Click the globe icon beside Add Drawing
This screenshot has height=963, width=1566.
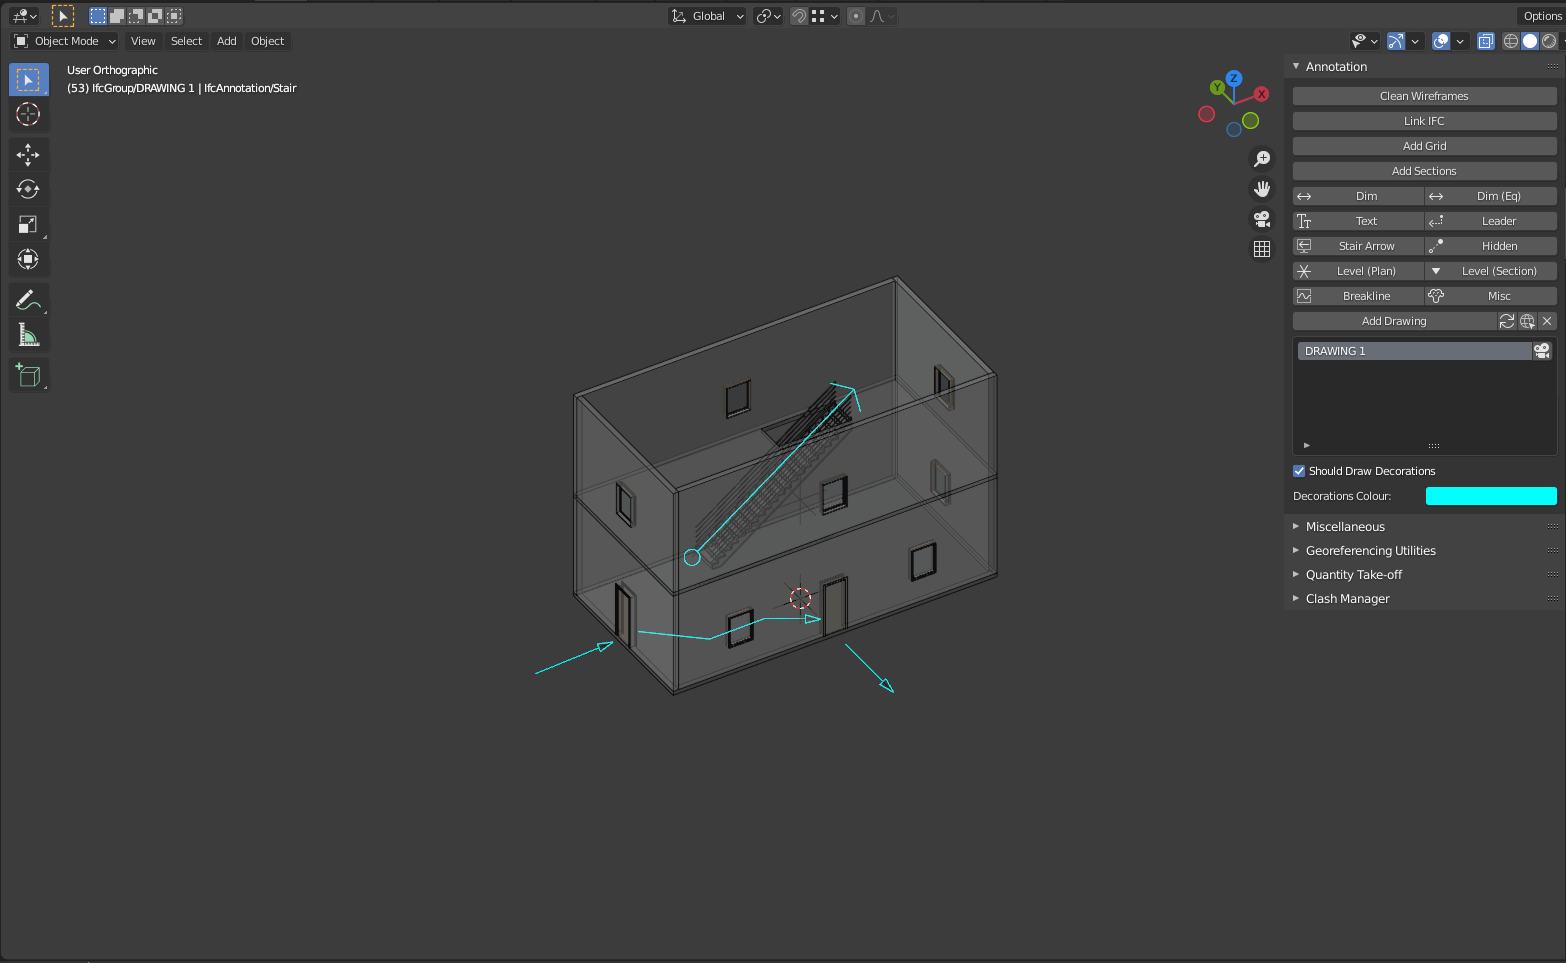(x=1527, y=321)
